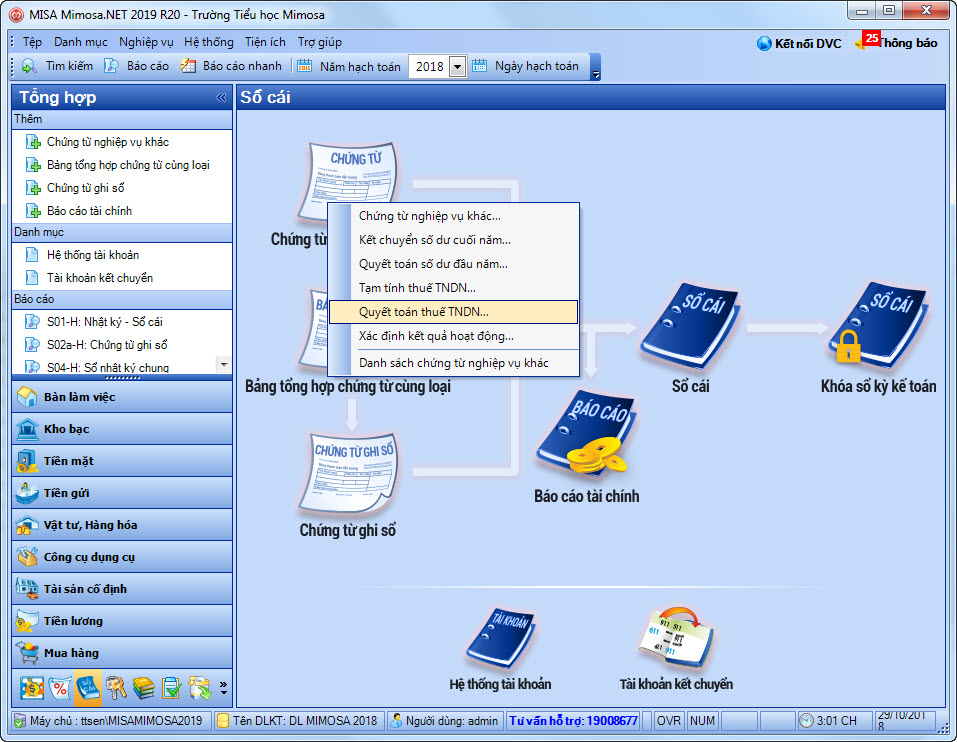Click the money bag icon in bottom strip
957x742 pixels.
[x=32, y=688]
